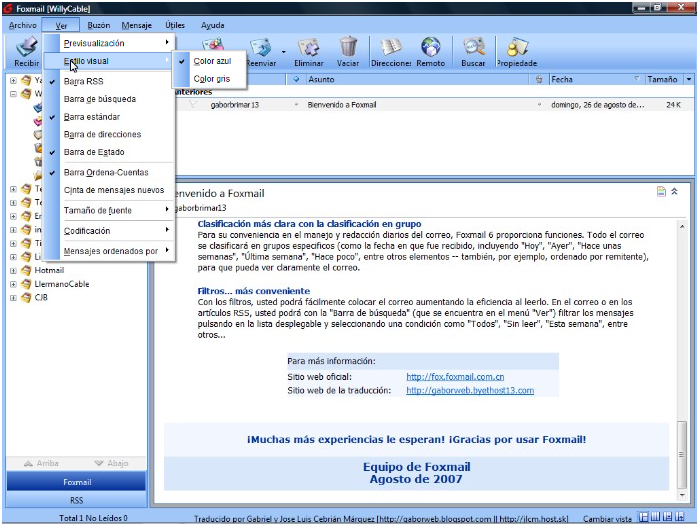Open Direcciones address book icon

click(x=391, y=47)
